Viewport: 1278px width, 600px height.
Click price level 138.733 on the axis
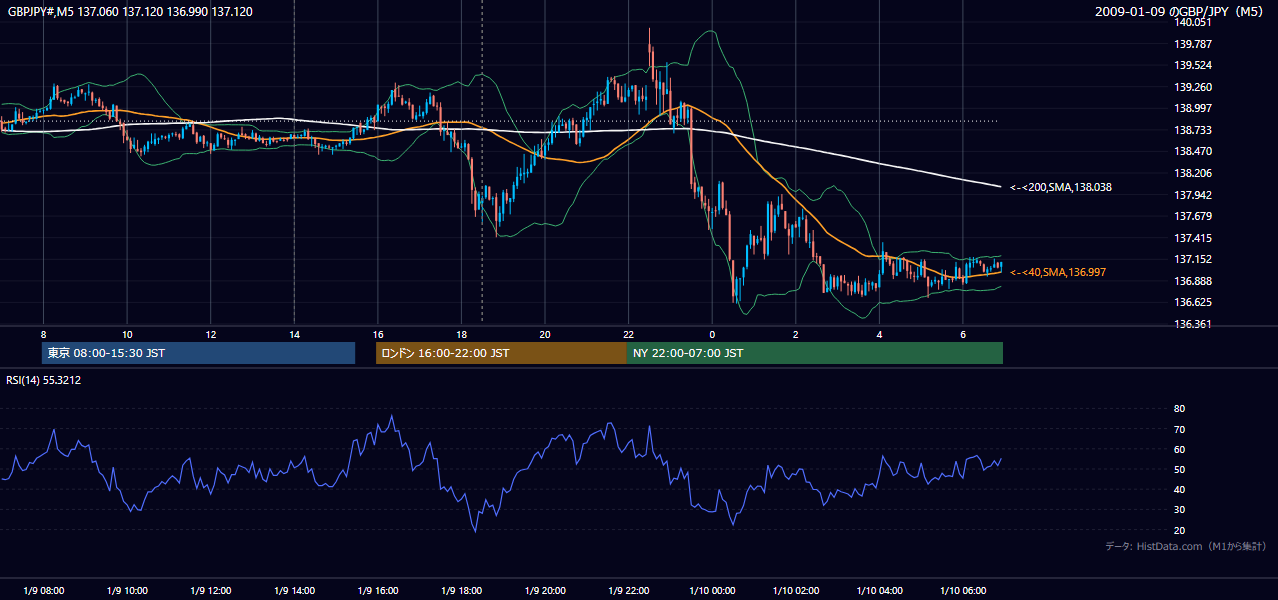[1193, 130]
